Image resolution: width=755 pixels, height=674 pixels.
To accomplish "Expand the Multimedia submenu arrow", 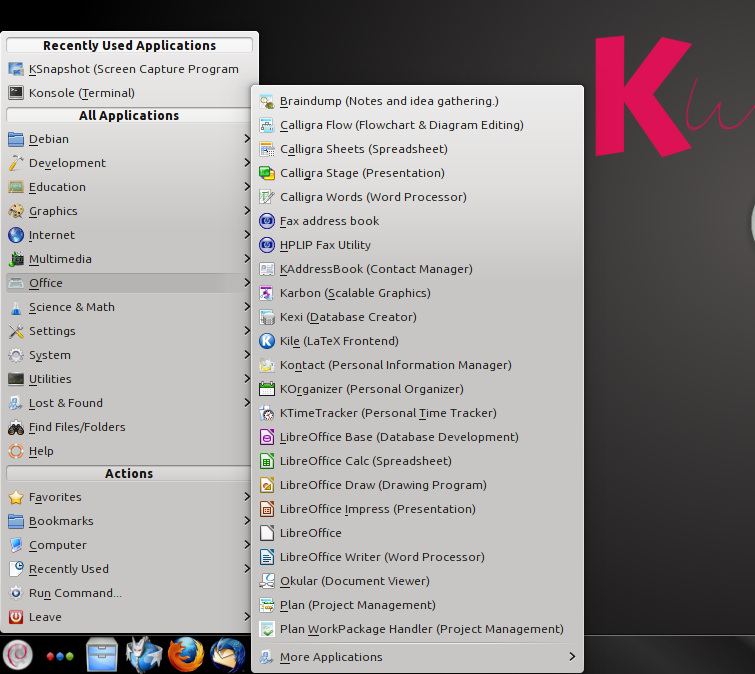I will tap(247, 259).
